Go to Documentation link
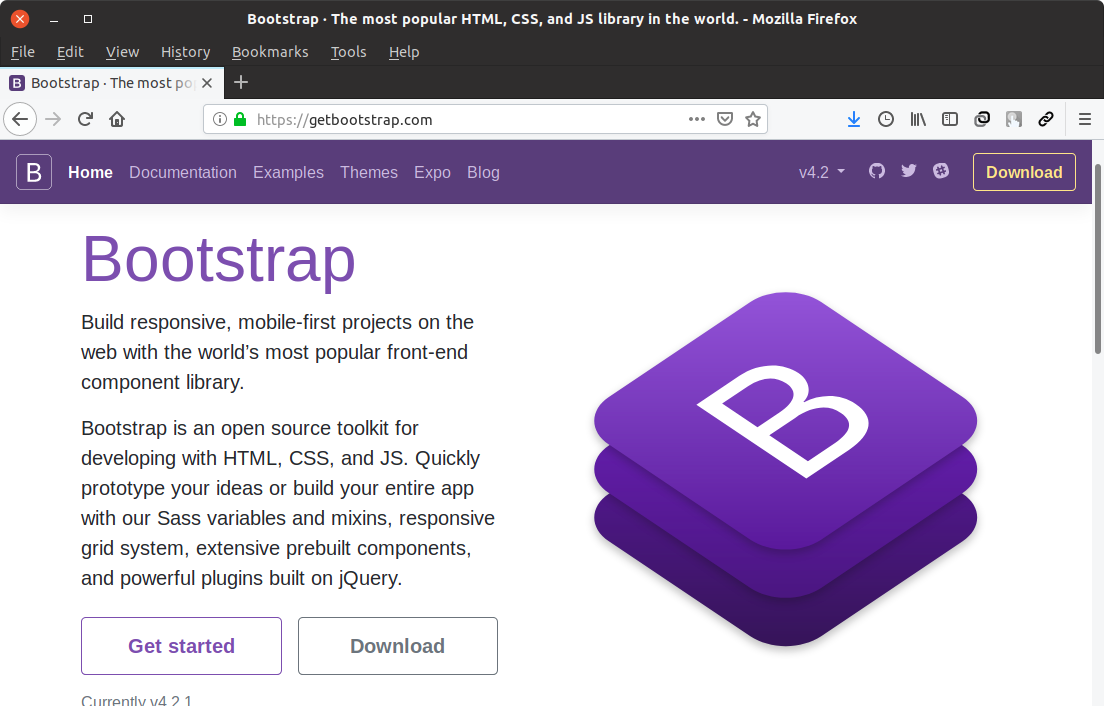1104x706 pixels. pos(183,172)
